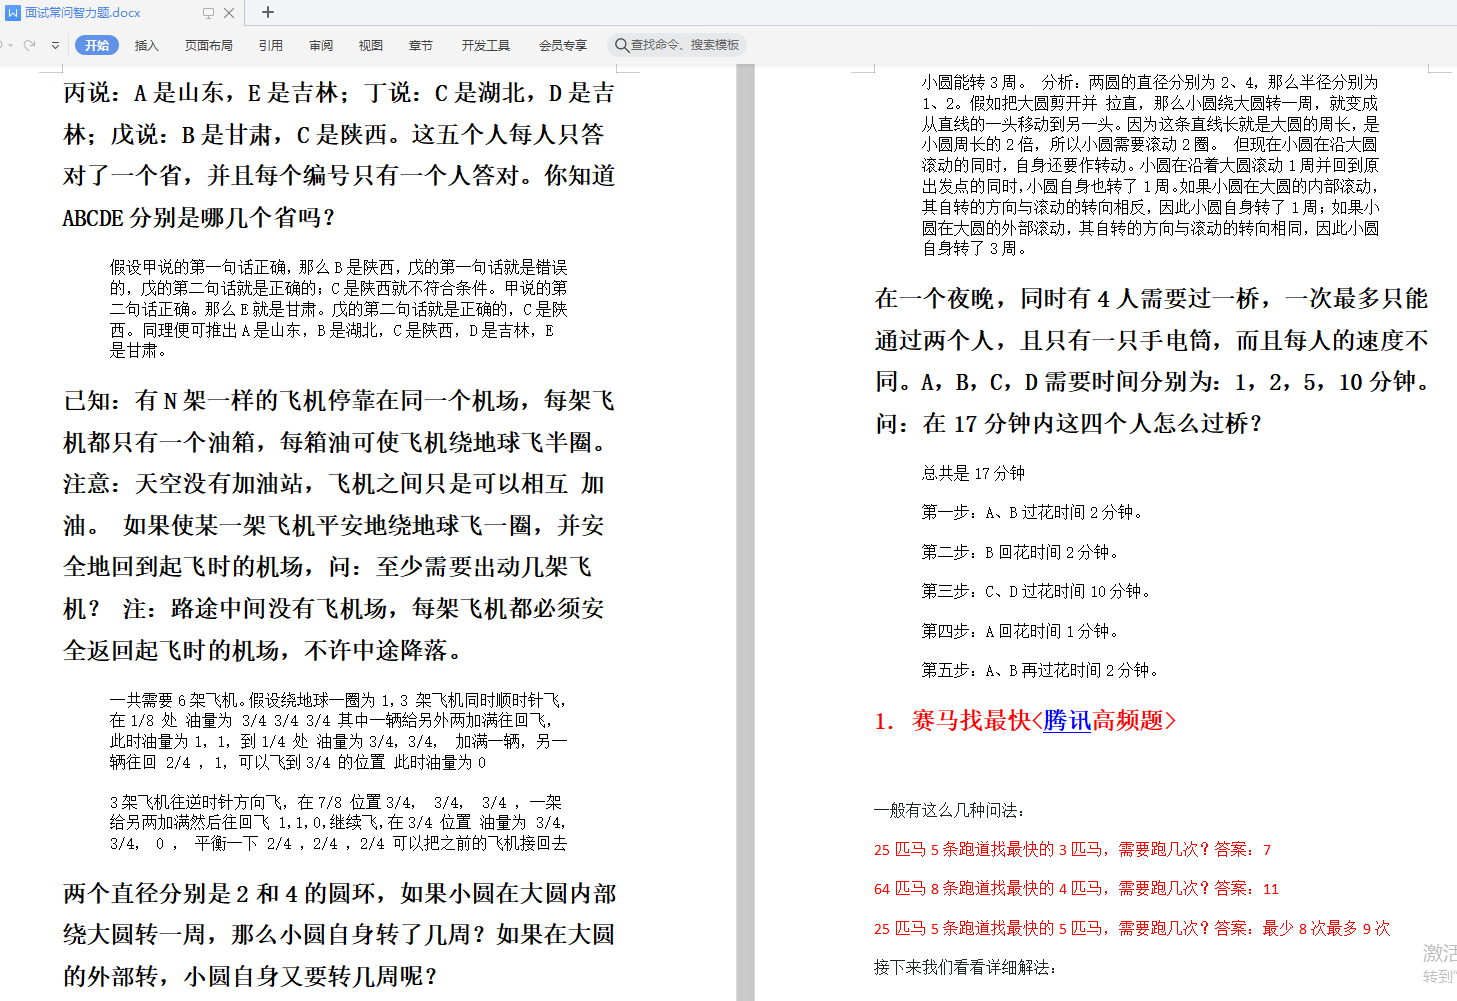Click the line 第二步：B 回花时间 2 分钟
Viewport: 1457px width, 1001px height.
[1020, 552]
